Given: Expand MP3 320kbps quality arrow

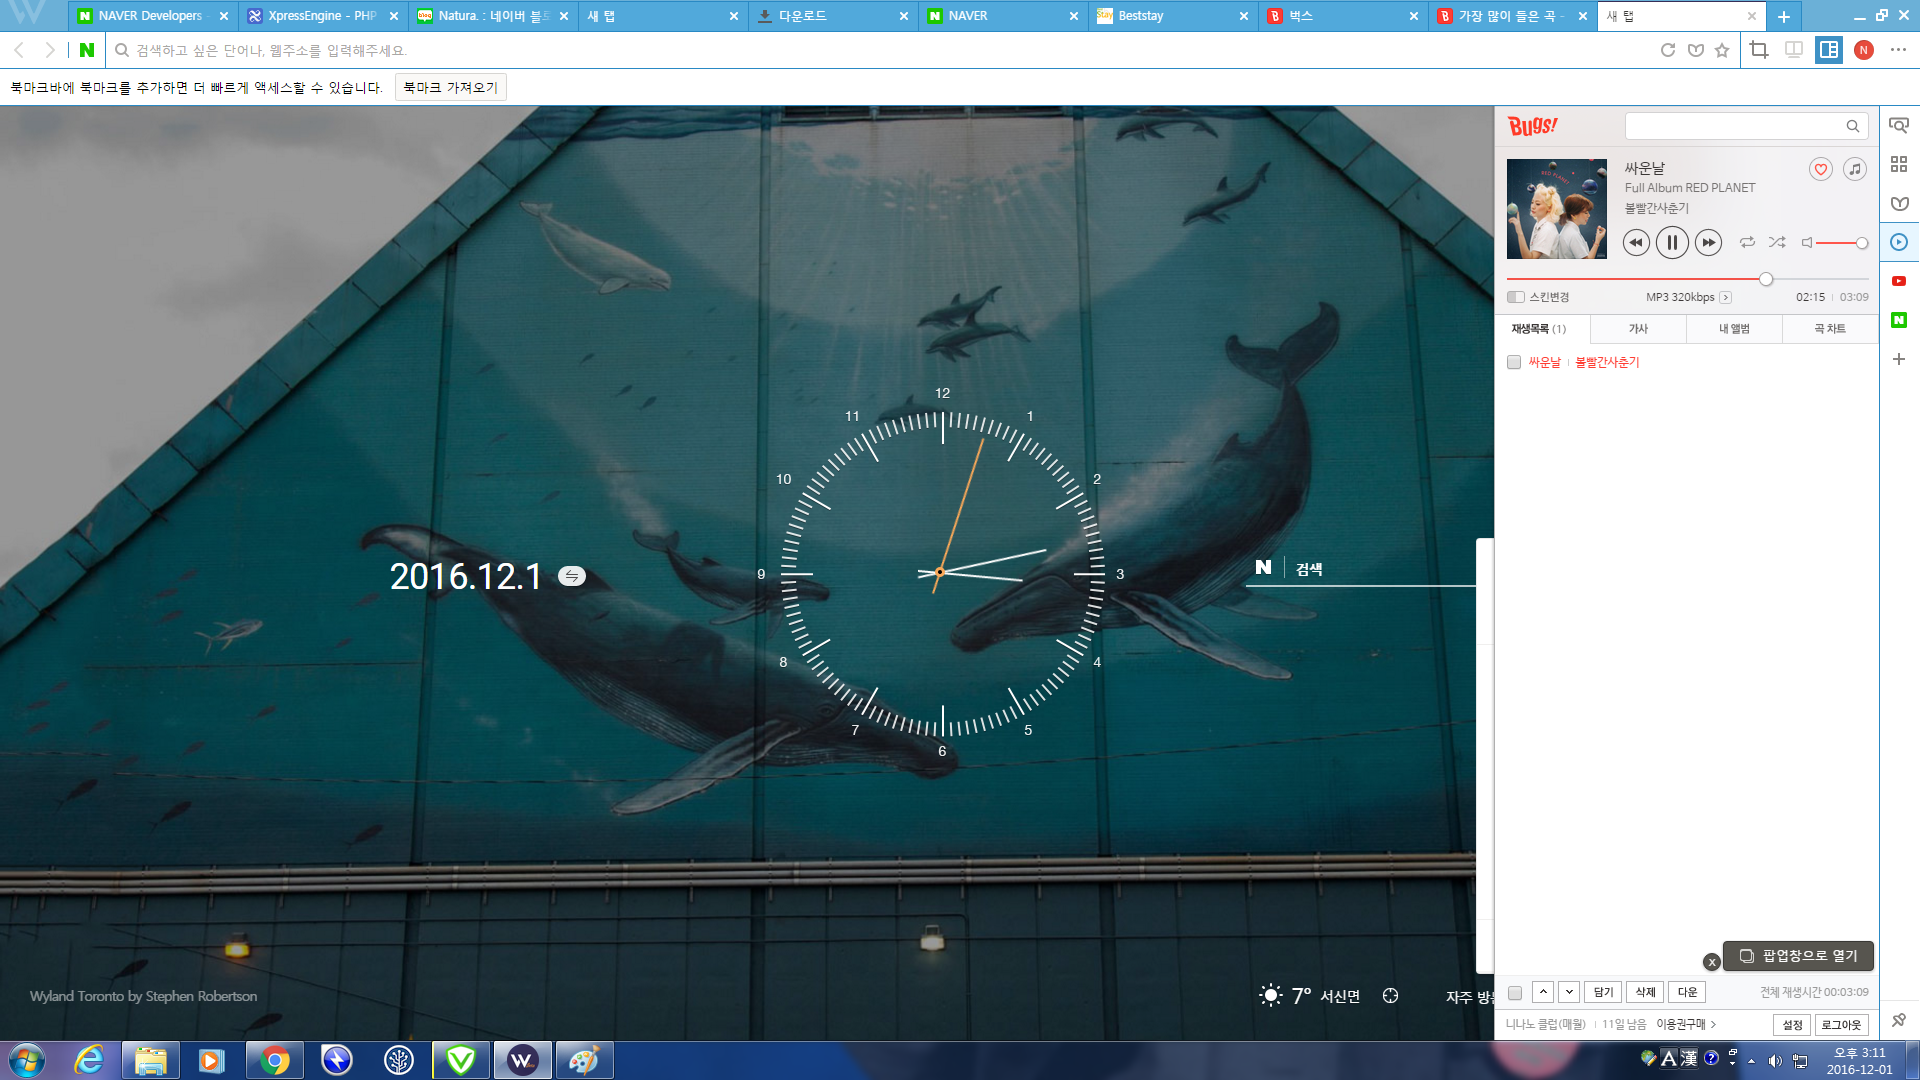Looking at the screenshot, I should click(1726, 297).
